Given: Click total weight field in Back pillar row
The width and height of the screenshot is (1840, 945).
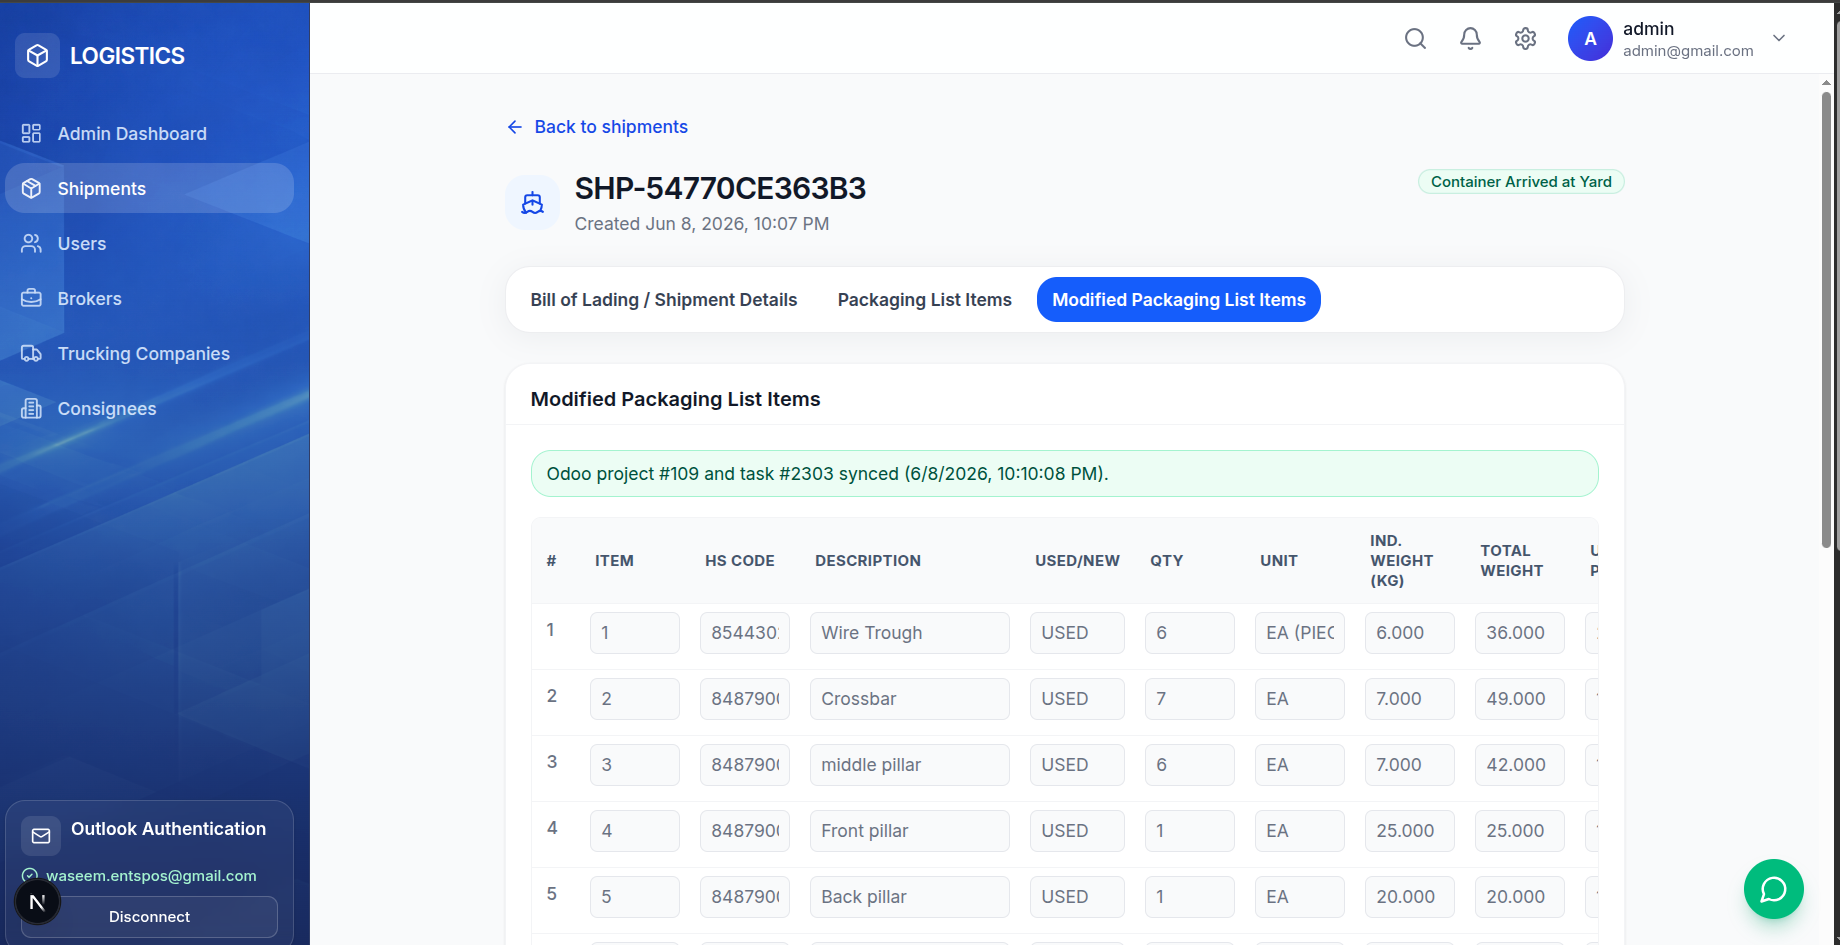Looking at the screenshot, I should pyautogui.click(x=1520, y=897).
